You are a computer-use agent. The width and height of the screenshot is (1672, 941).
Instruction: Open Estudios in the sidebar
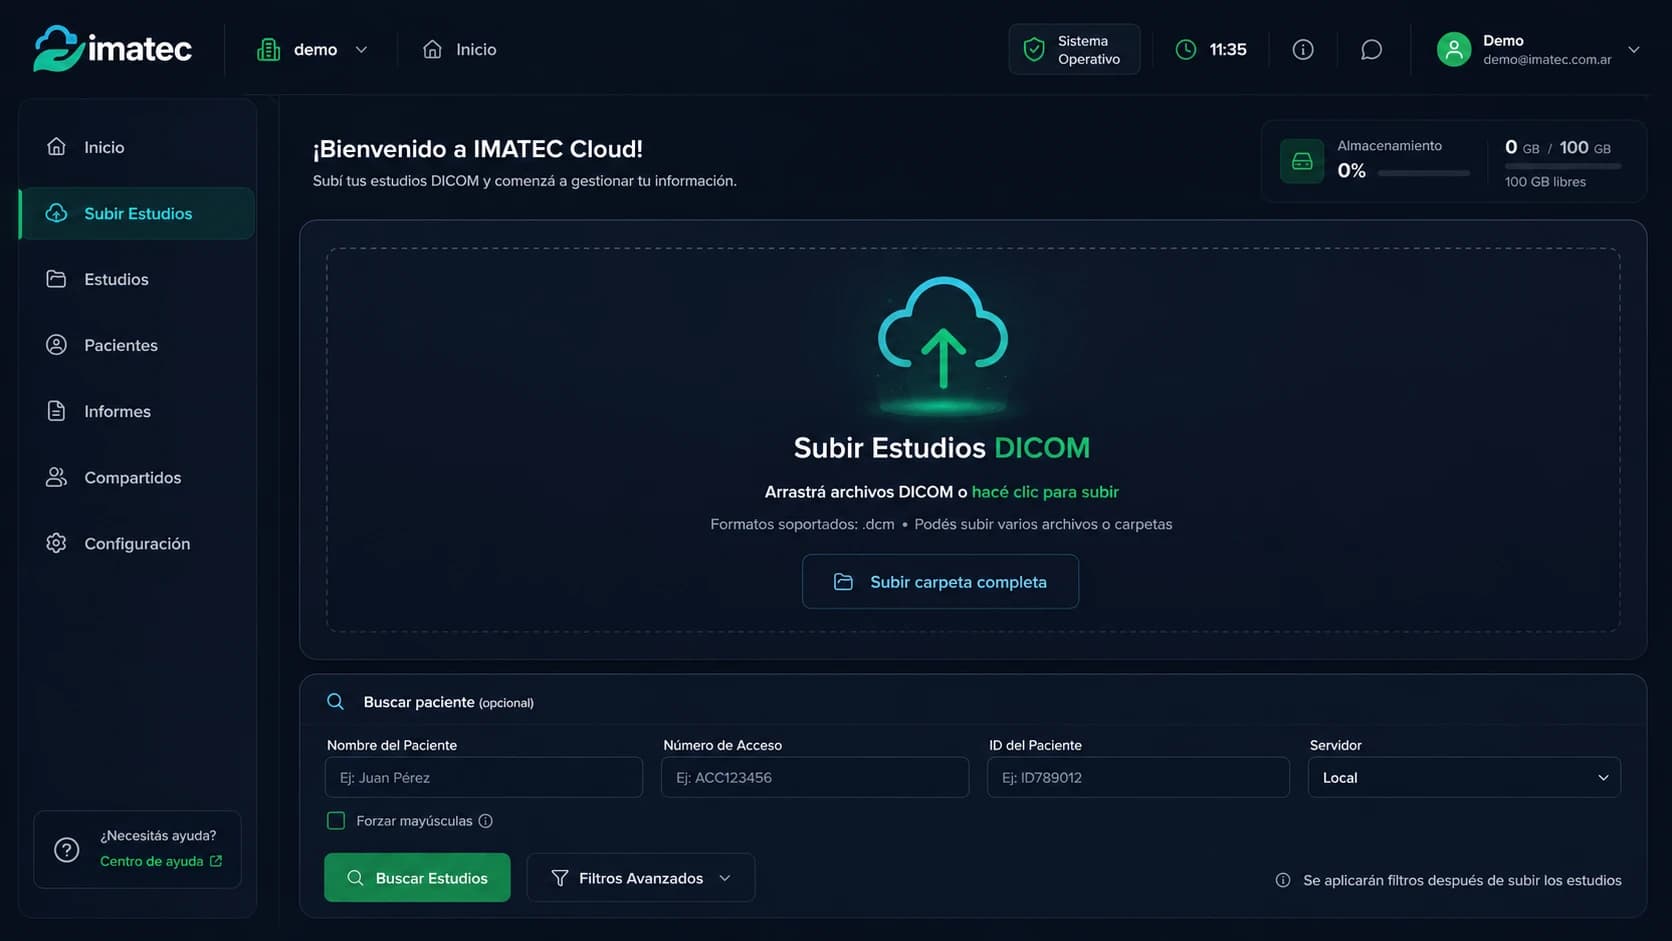137,279
